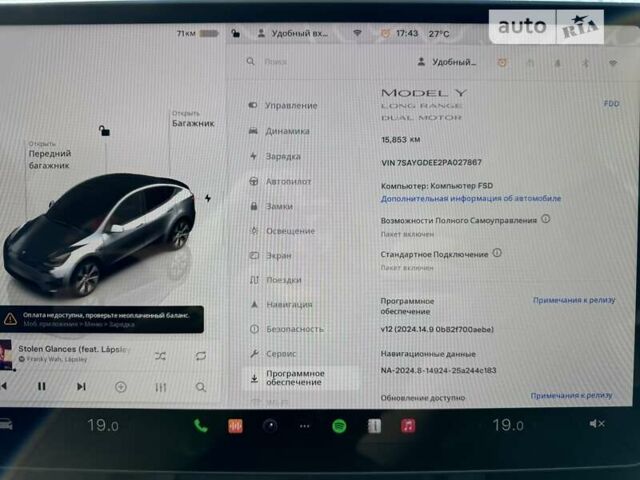This screenshot has height=480, width=640.
Task: Tap the song album art thumbnail
Action: [x=6, y=354]
